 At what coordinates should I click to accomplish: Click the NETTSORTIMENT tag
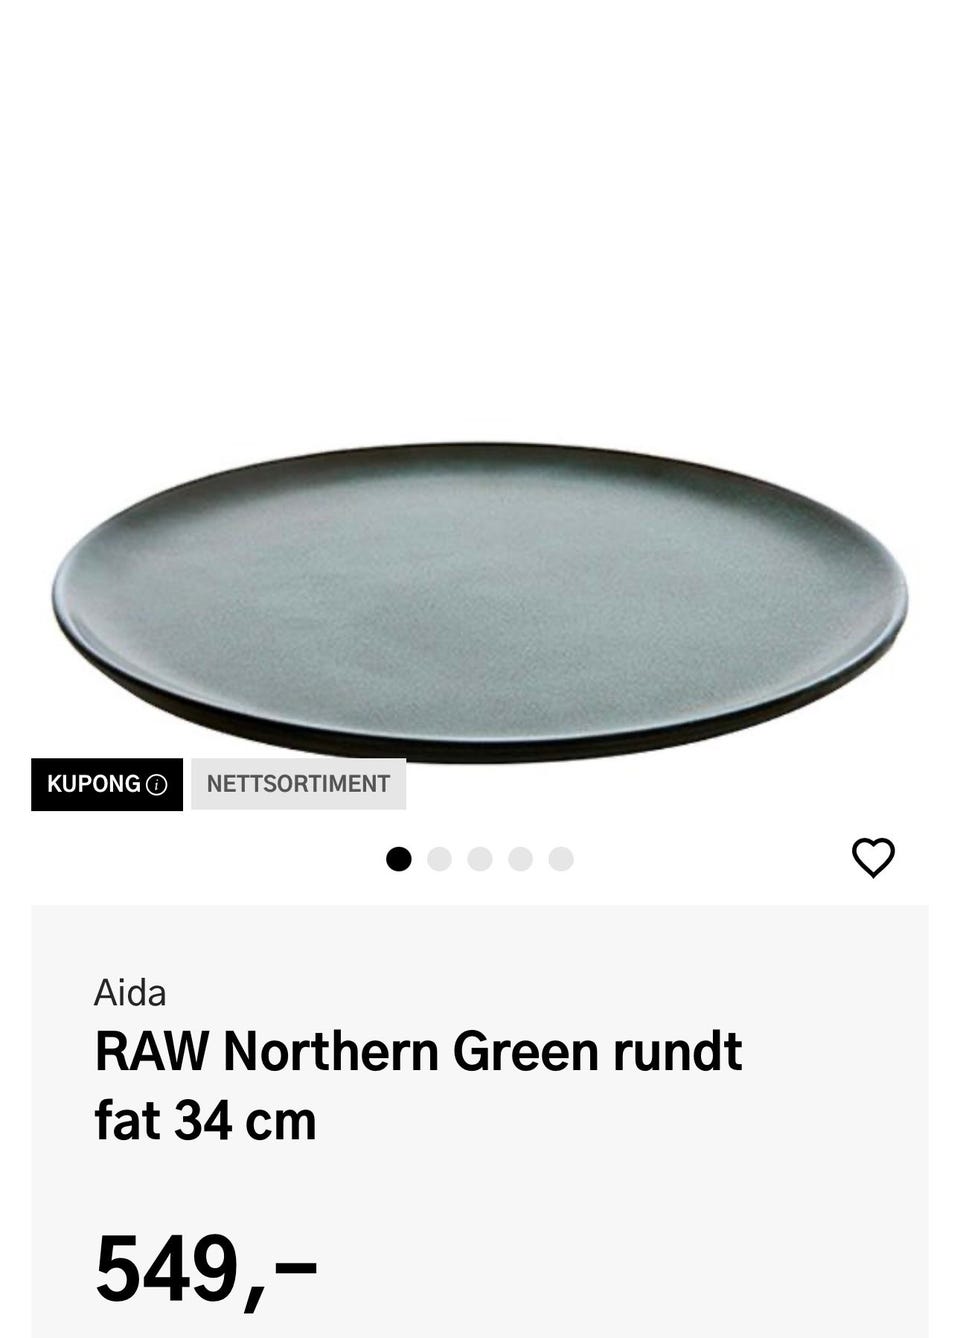[x=298, y=784]
